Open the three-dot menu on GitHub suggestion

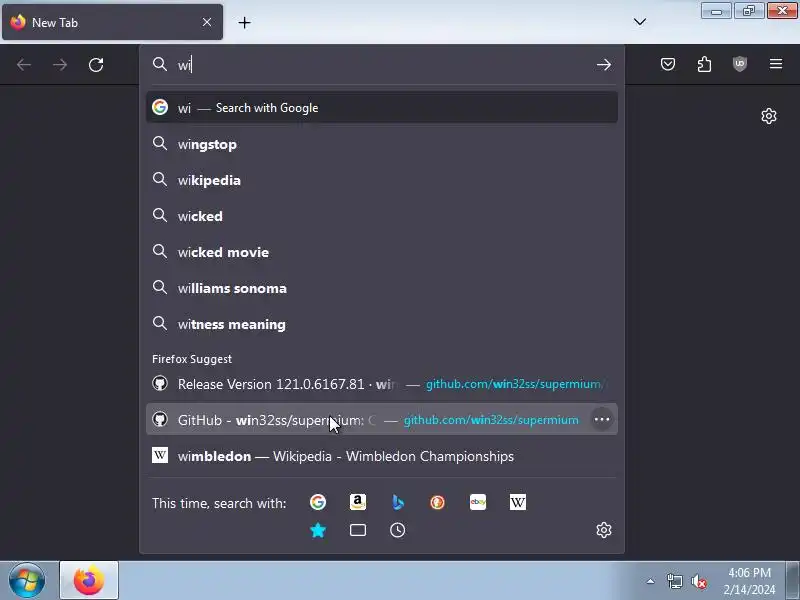pos(602,419)
